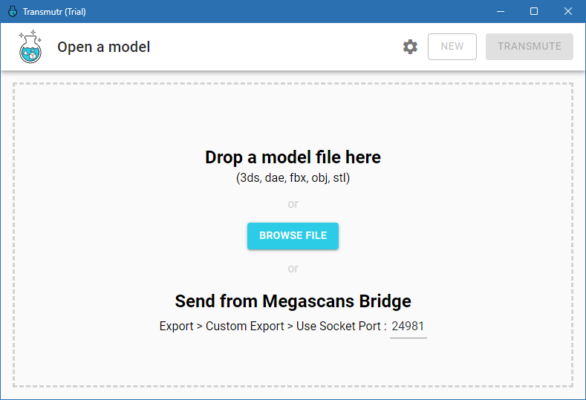The image size is (586, 400).
Task: Click the 'Send from Megascans Bridge' heading
Action: coord(293,301)
